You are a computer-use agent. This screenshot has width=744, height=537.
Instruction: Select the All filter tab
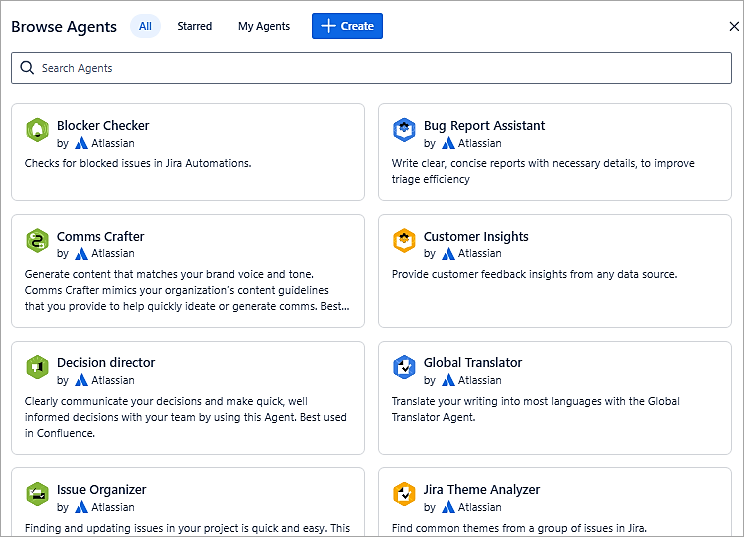tap(145, 26)
